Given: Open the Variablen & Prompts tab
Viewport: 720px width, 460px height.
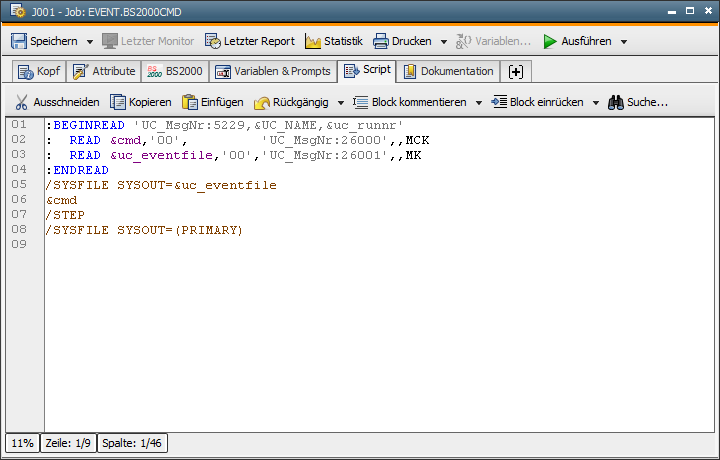Looking at the screenshot, I should (x=273, y=71).
